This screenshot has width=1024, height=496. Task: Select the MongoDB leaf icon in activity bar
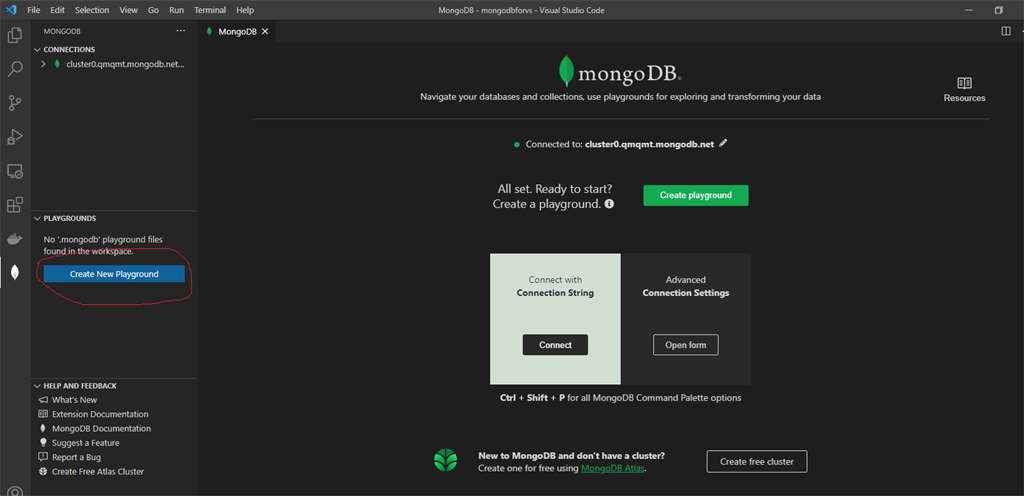click(x=14, y=273)
